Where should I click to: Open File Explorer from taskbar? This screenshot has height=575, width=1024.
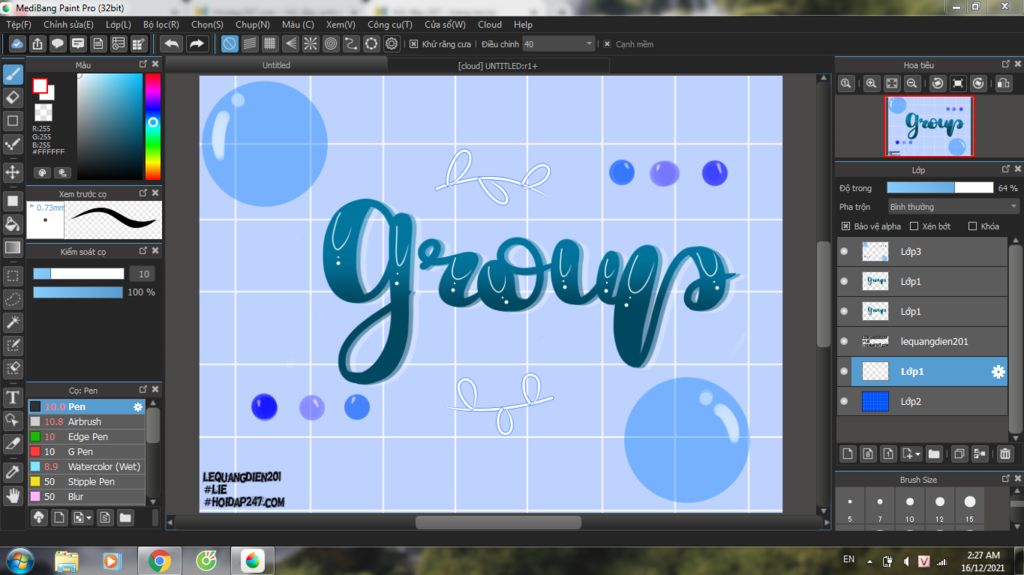point(67,561)
